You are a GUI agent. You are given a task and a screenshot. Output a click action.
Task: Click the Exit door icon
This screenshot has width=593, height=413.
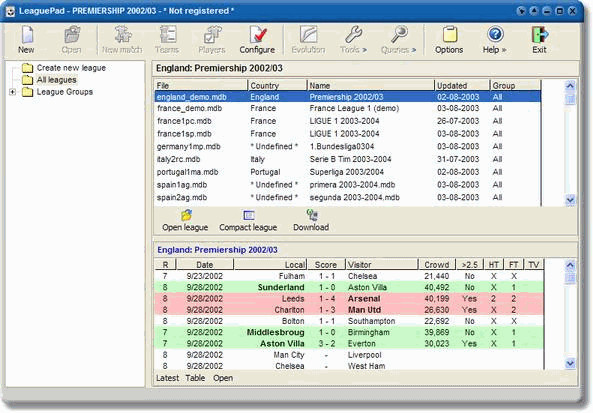point(540,34)
